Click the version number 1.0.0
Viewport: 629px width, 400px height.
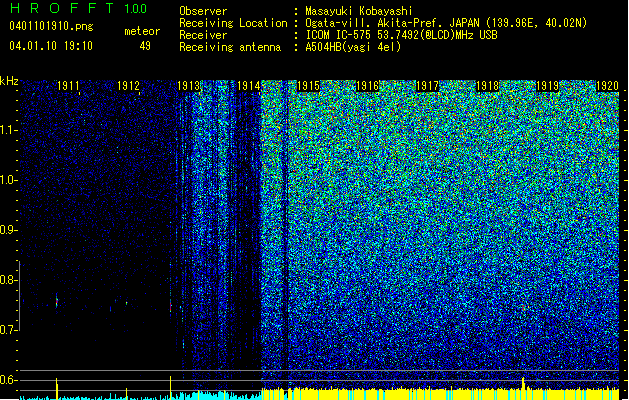point(136,8)
